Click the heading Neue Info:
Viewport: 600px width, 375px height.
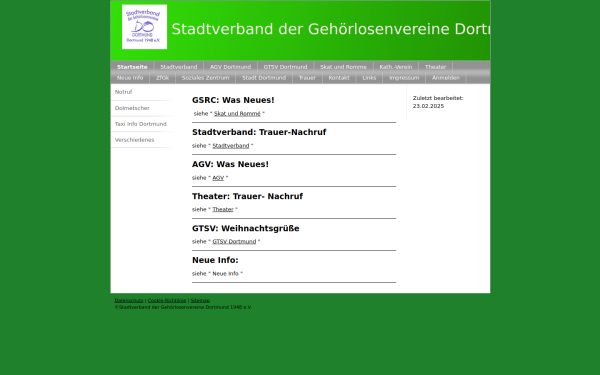pyautogui.click(x=215, y=260)
